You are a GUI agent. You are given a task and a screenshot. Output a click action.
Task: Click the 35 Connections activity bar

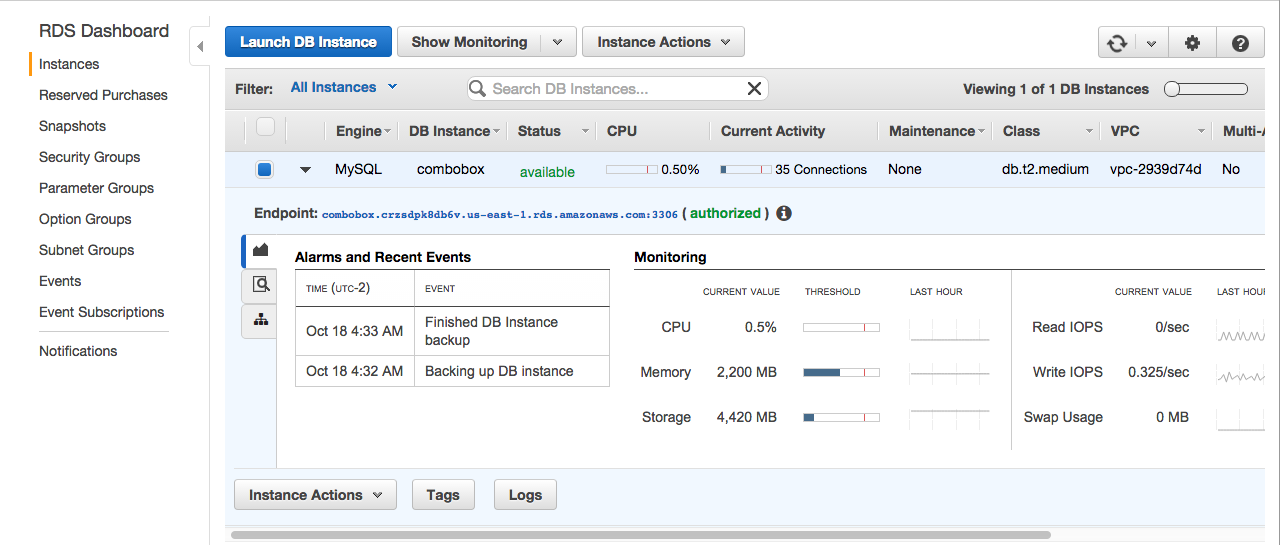click(746, 170)
